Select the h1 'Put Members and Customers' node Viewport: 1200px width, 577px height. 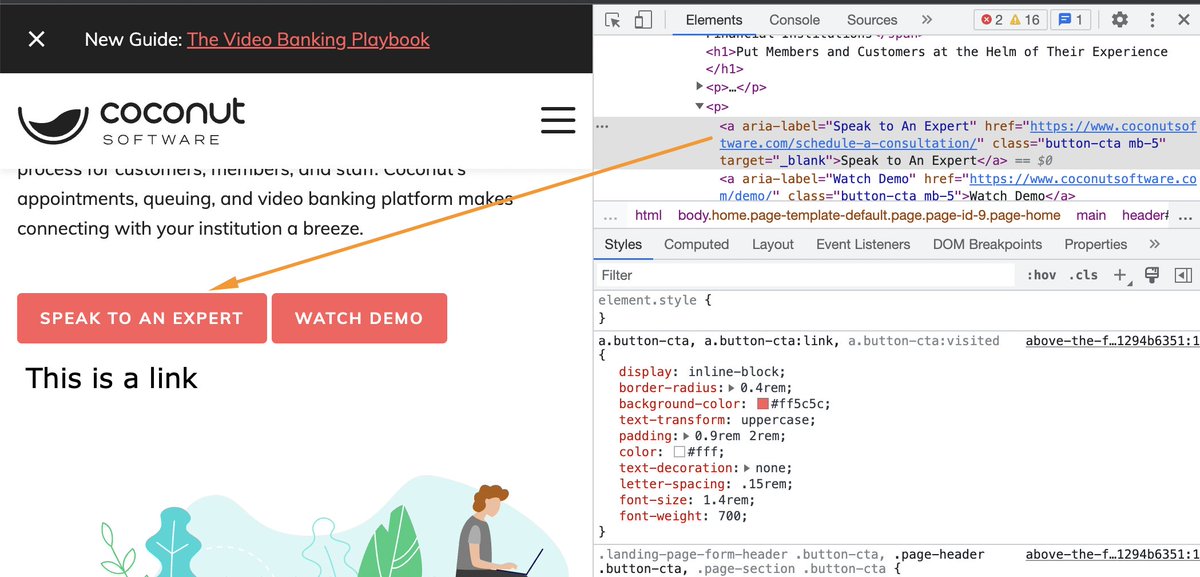tap(937, 60)
